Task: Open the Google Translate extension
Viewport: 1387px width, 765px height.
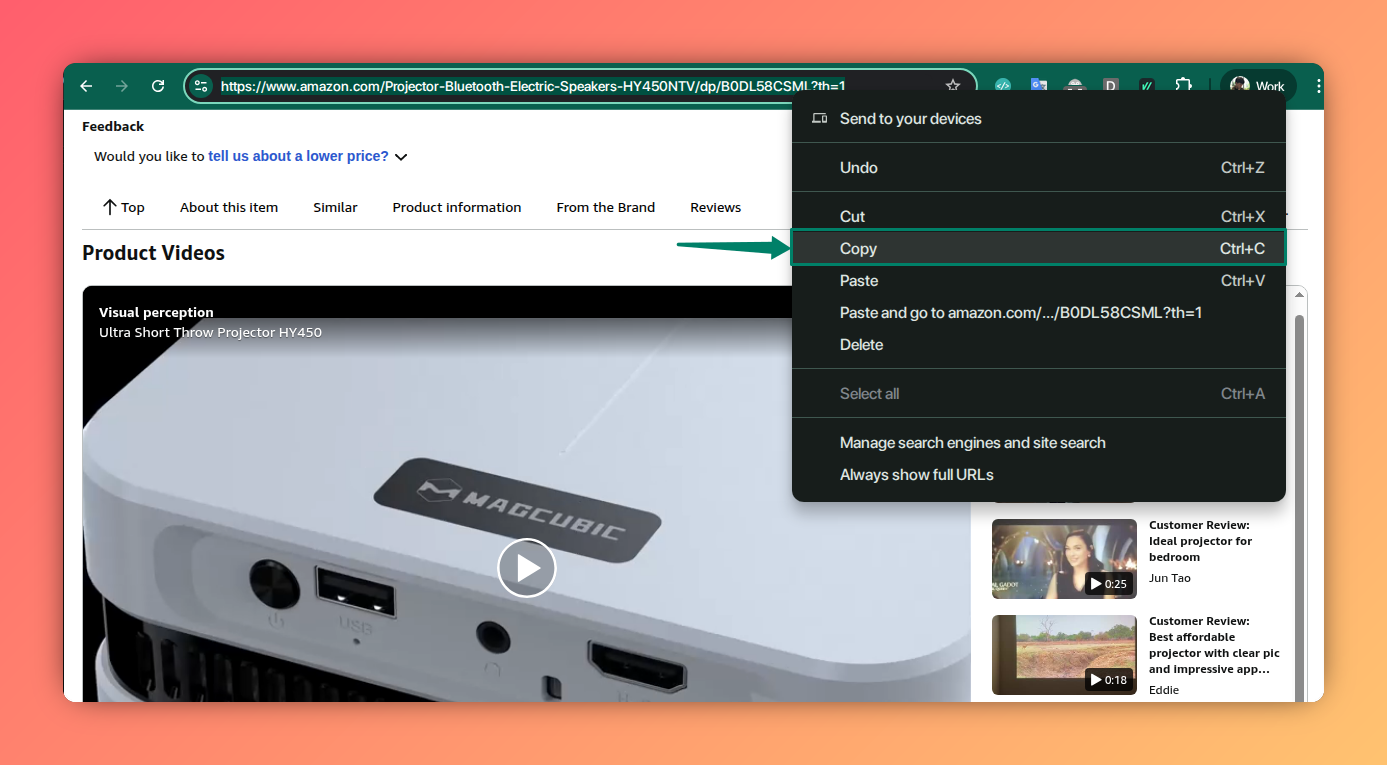Action: (1039, 86)
